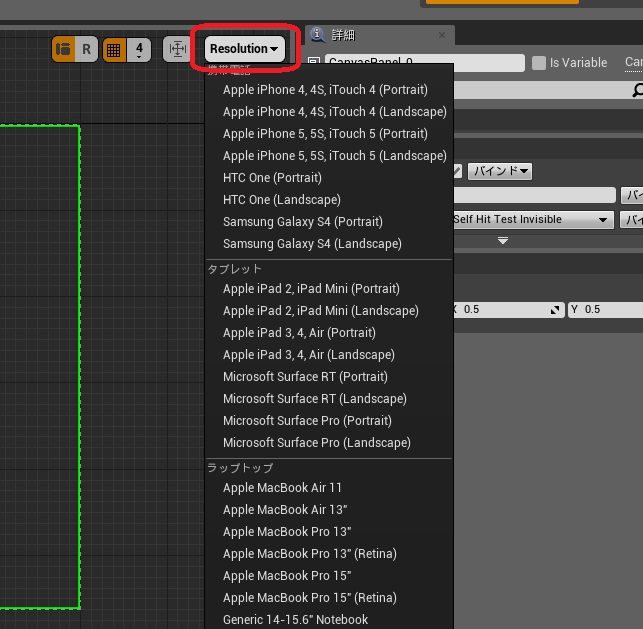Choose Apple MacBook Pro 13" non-Retina
The image size is (643, 629).
(x=329, y=532)
